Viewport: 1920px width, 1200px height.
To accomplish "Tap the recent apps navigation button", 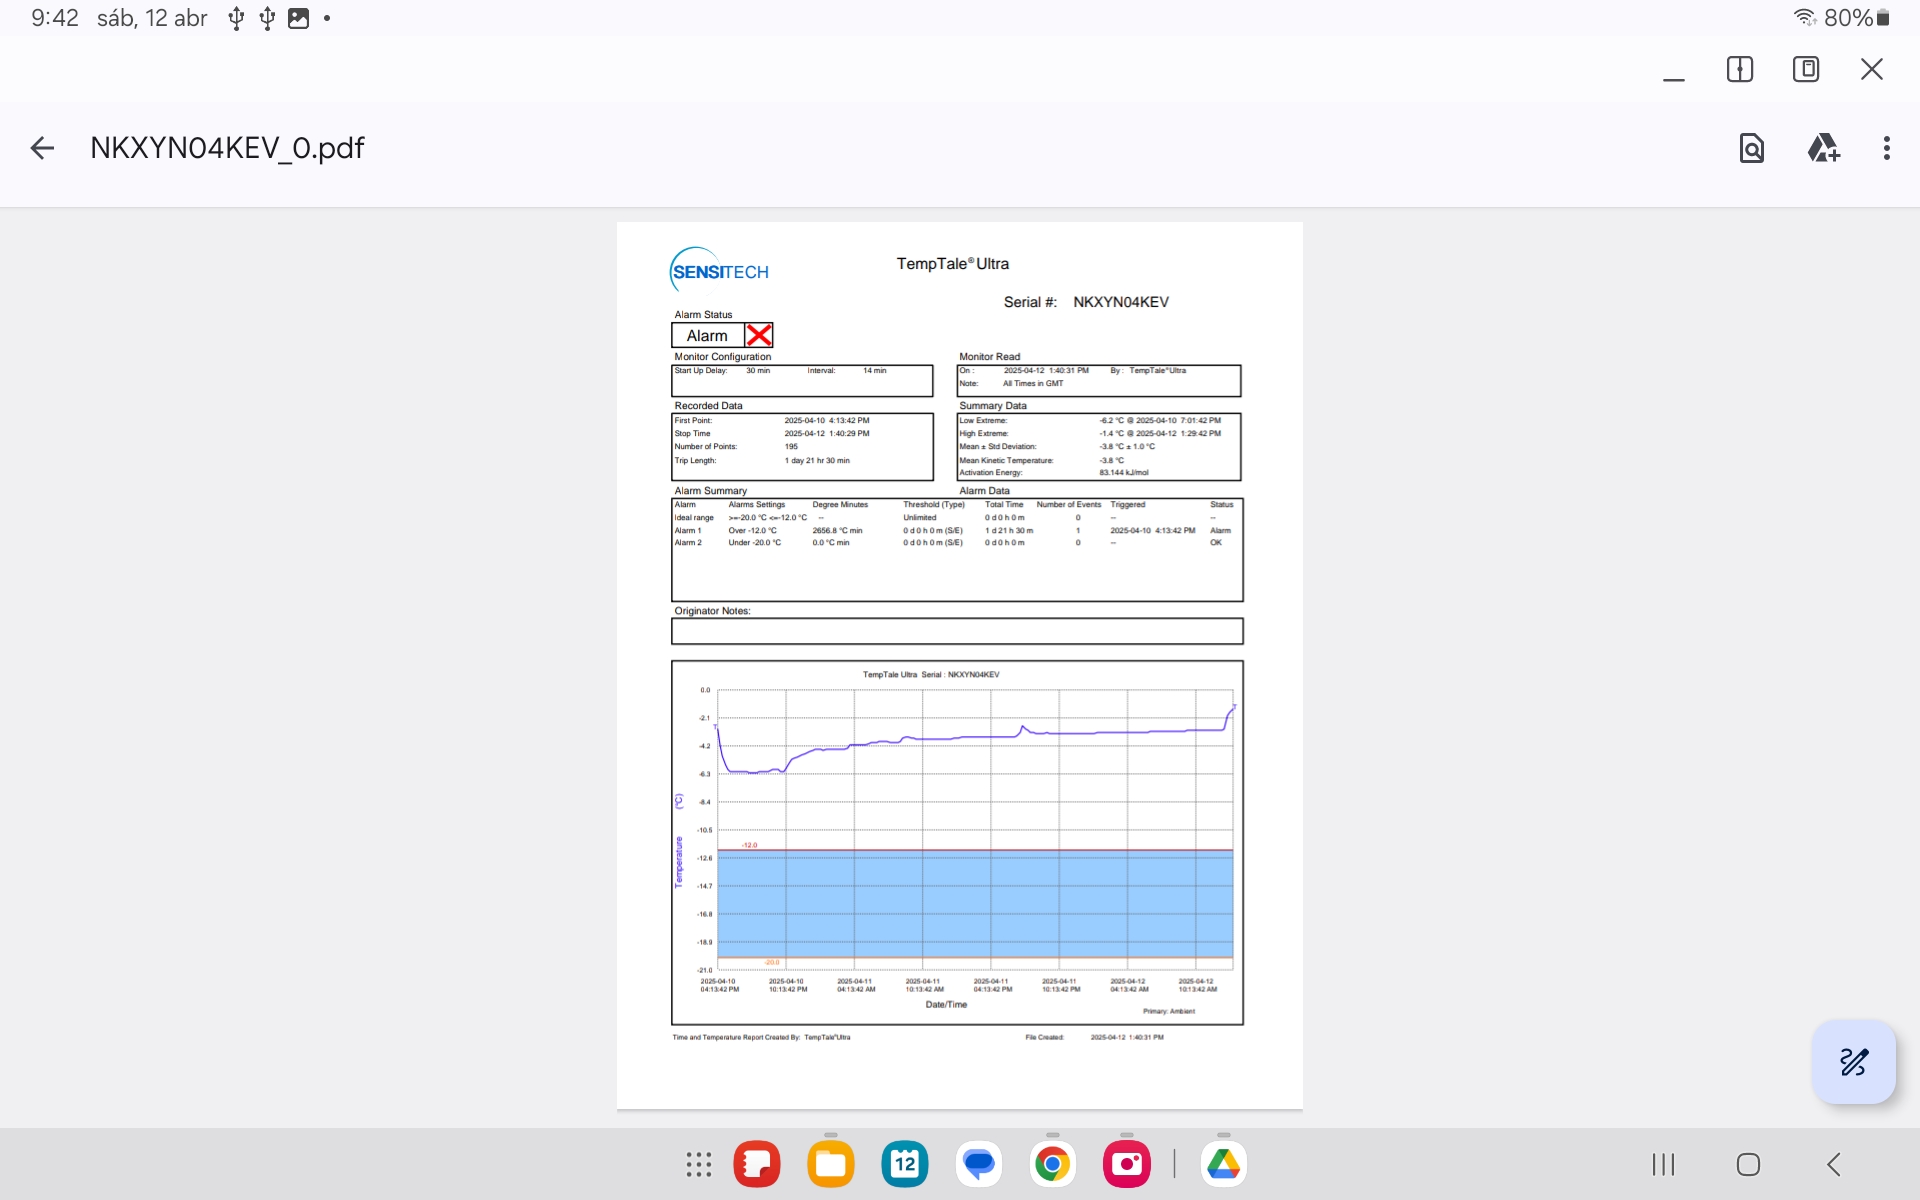I will (1663, 1164).
